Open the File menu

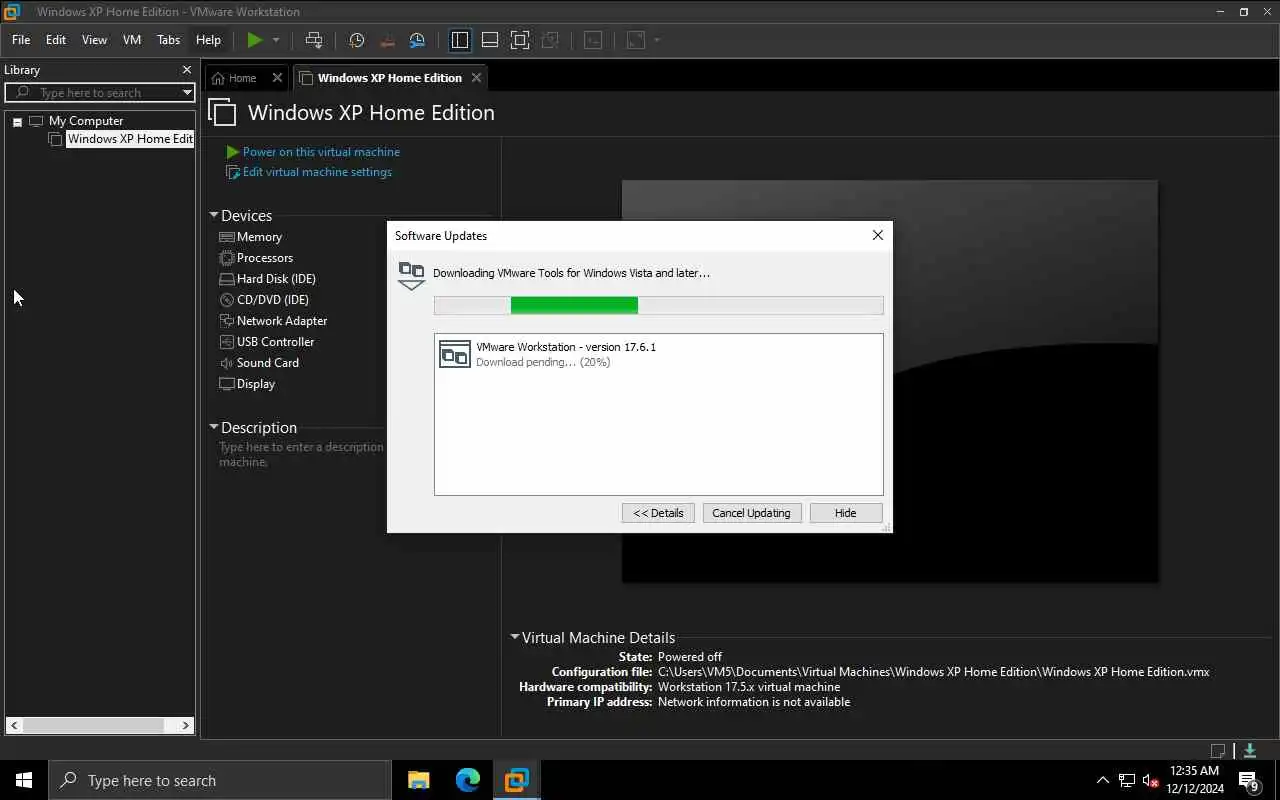(21, 40)
